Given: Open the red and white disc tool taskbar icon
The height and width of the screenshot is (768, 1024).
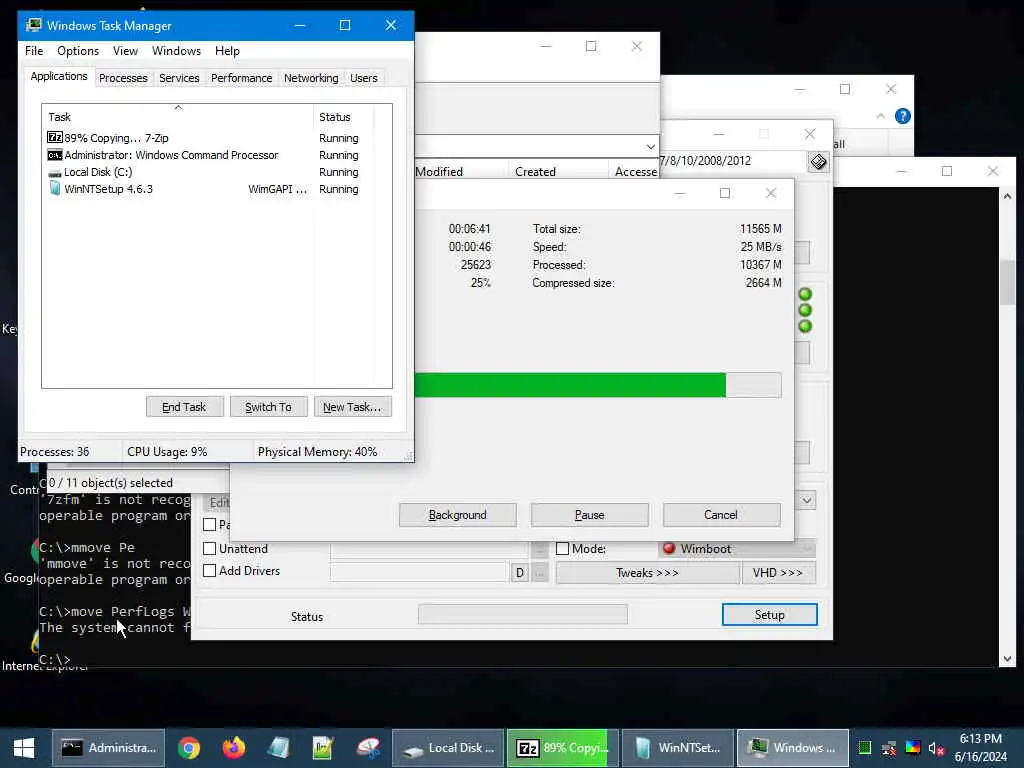Looking at the screenshot, I should [x=368, y=748].
